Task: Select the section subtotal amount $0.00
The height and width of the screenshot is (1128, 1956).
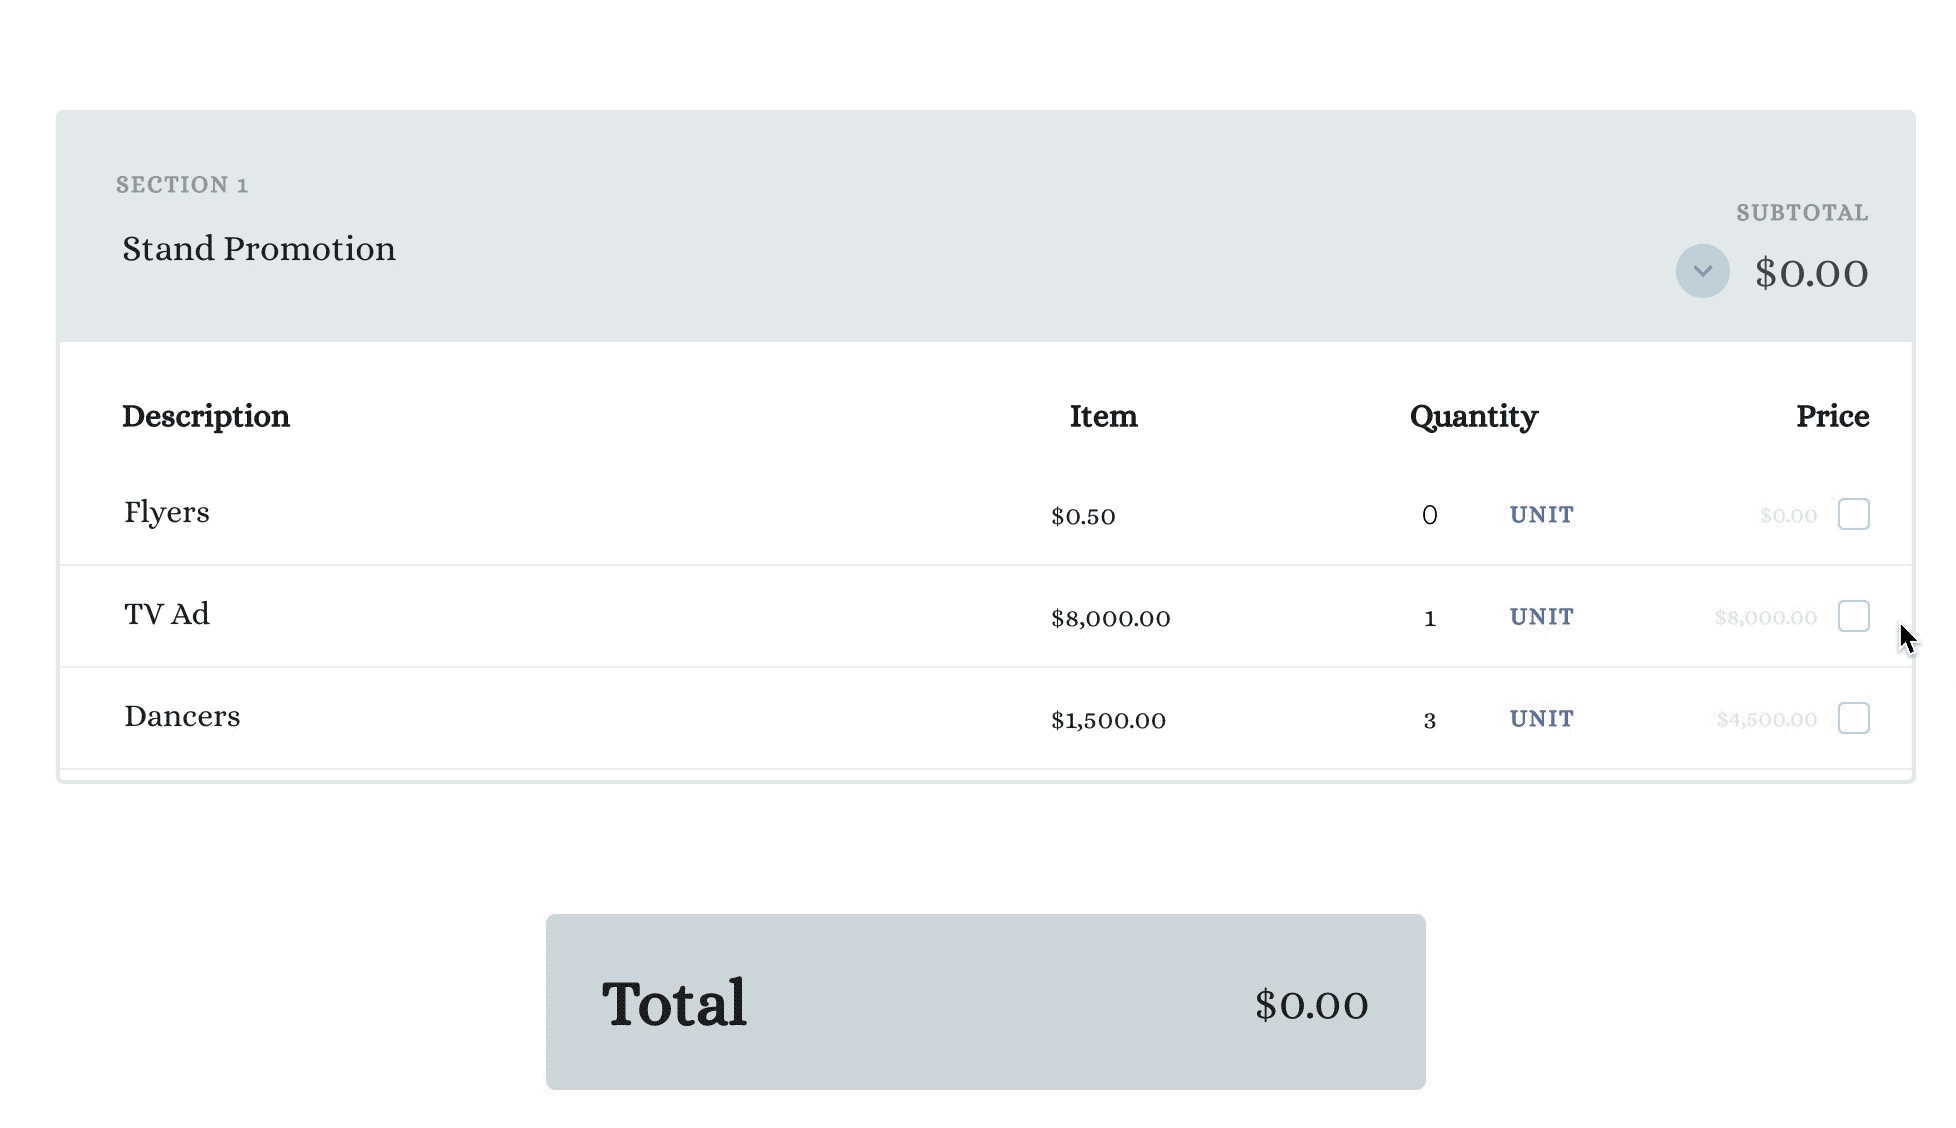Action: pos(1811,273)
